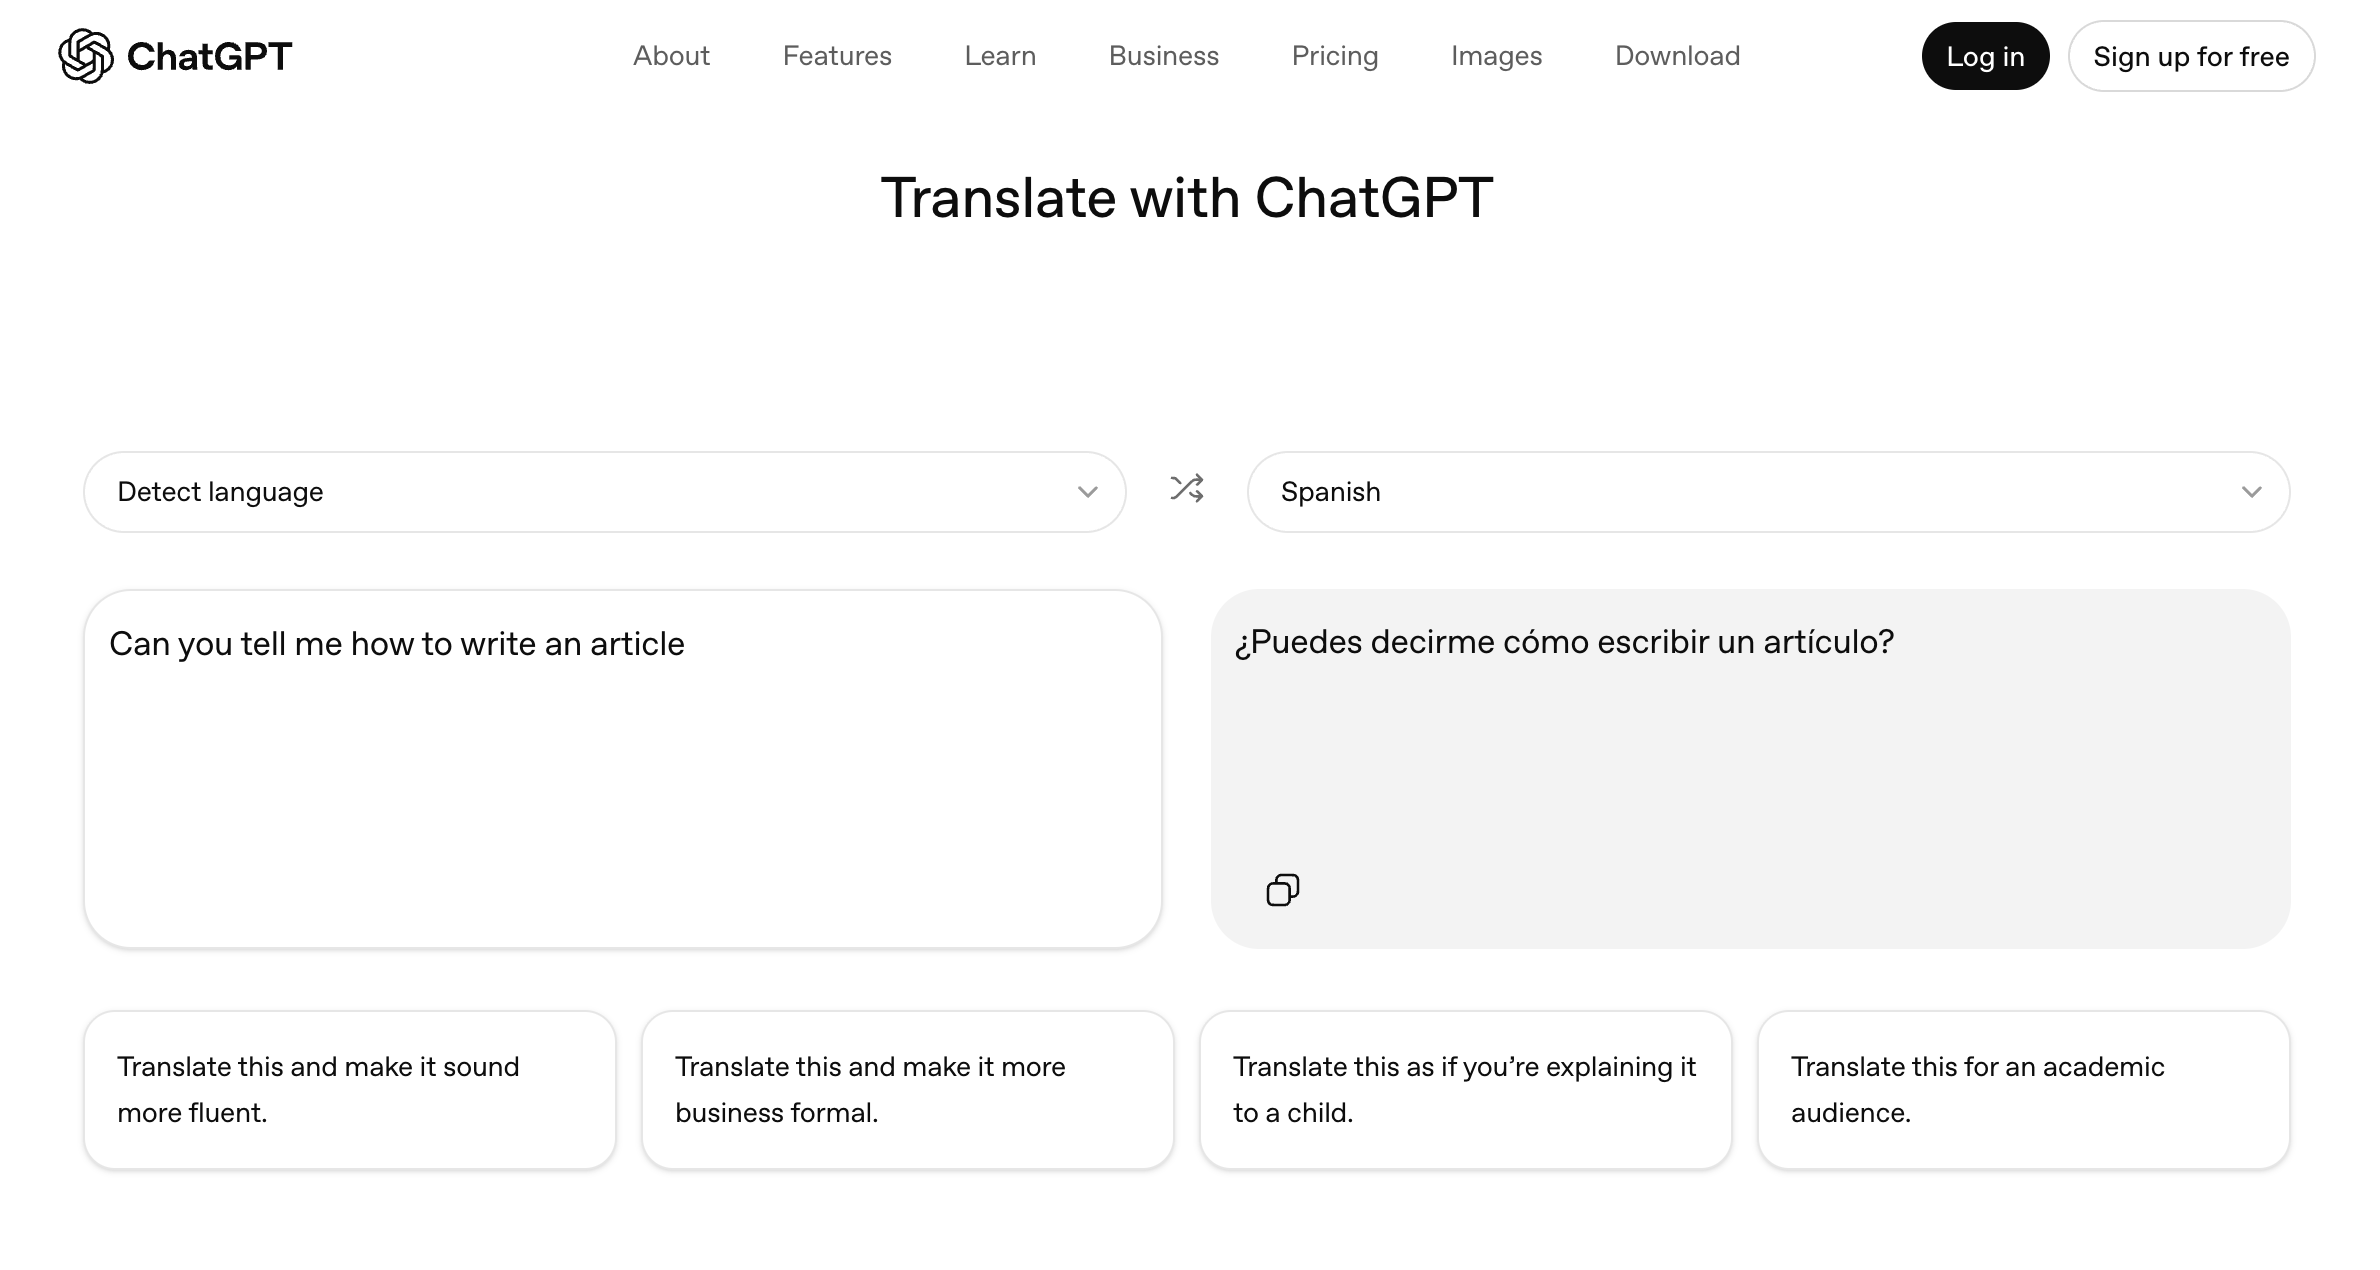
Task: Click the ChatGPT logo icon
Action: [86, 56]
